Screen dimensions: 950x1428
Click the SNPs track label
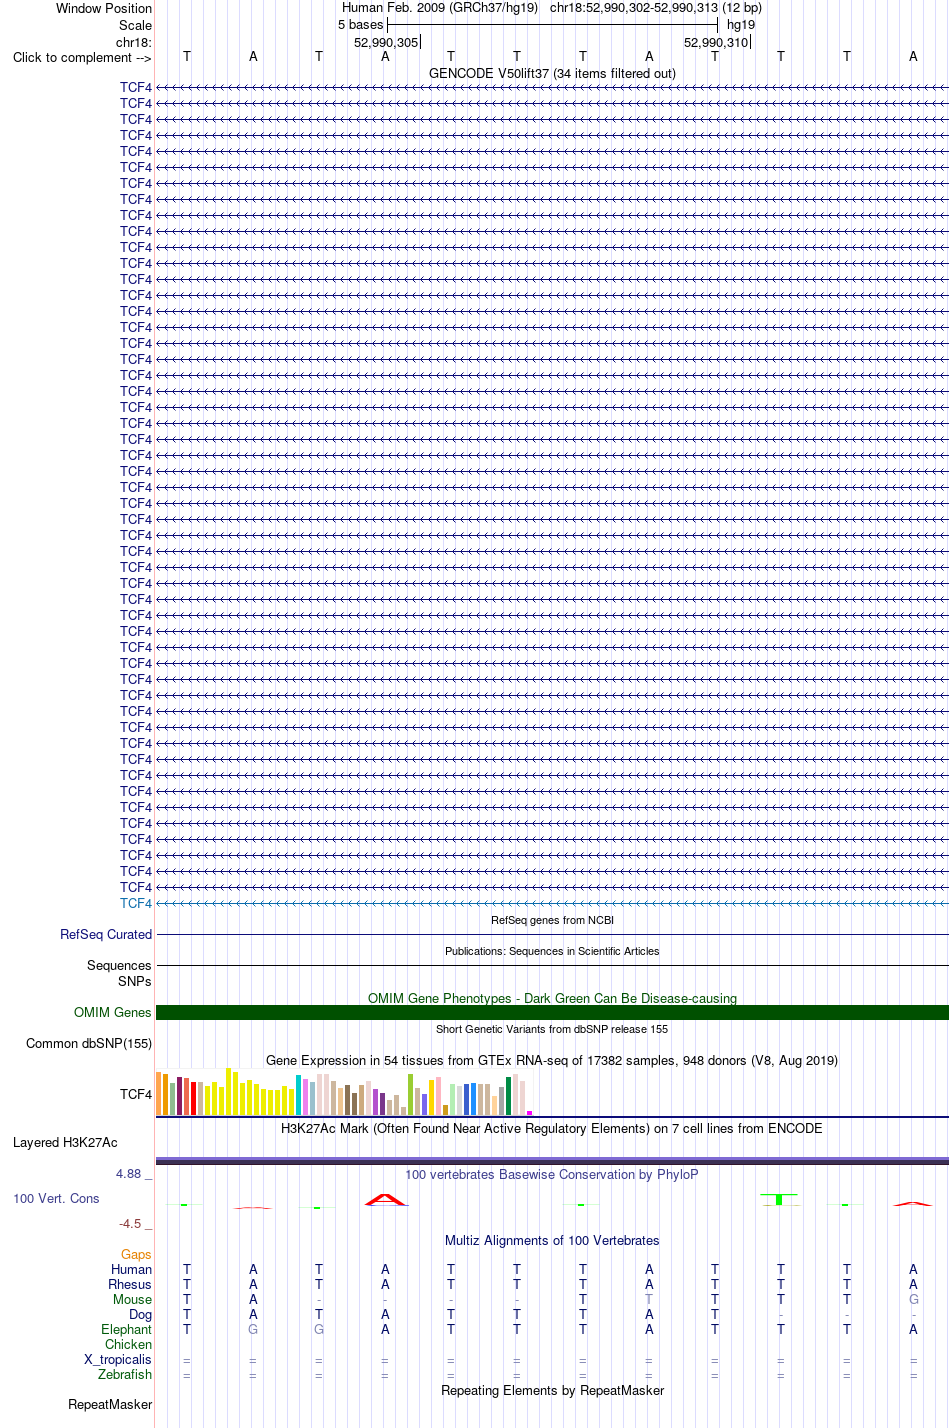(x=134, y=981)
